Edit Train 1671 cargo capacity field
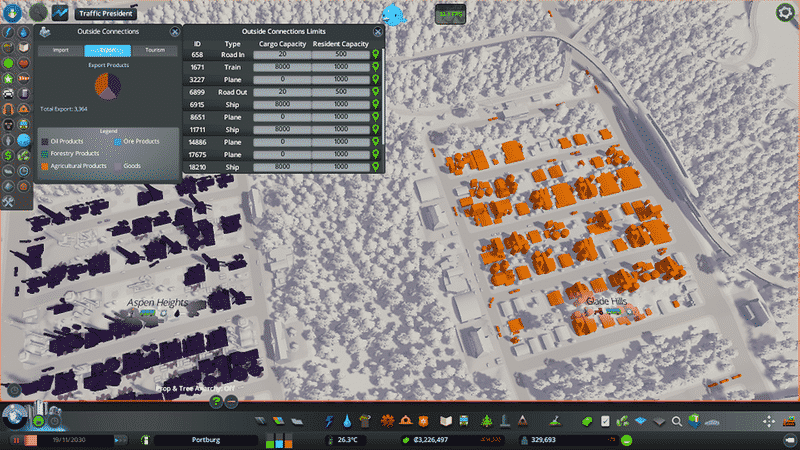The width and height of the screenshot is (800, 450). (282, 67)
